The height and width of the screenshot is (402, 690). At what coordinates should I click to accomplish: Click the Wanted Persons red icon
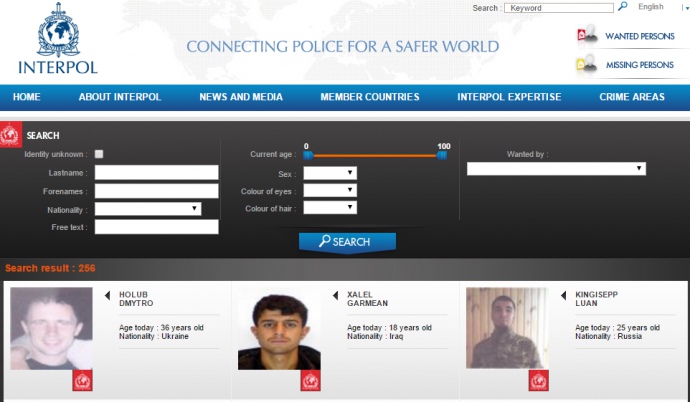tap(587, 36)
